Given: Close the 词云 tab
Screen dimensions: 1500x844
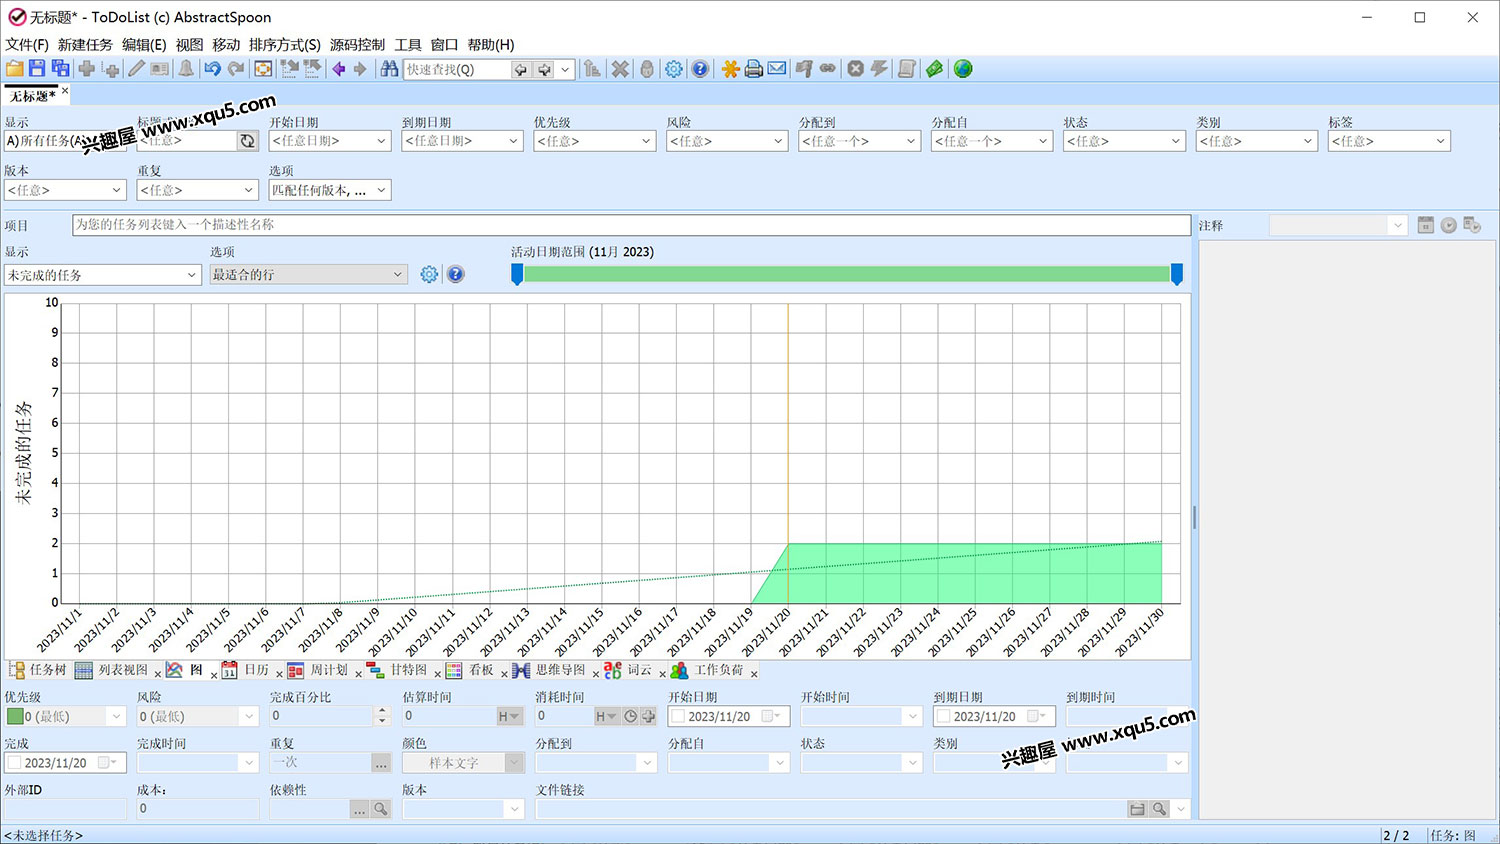Looking at the screenshot, I should click(662, 674).
